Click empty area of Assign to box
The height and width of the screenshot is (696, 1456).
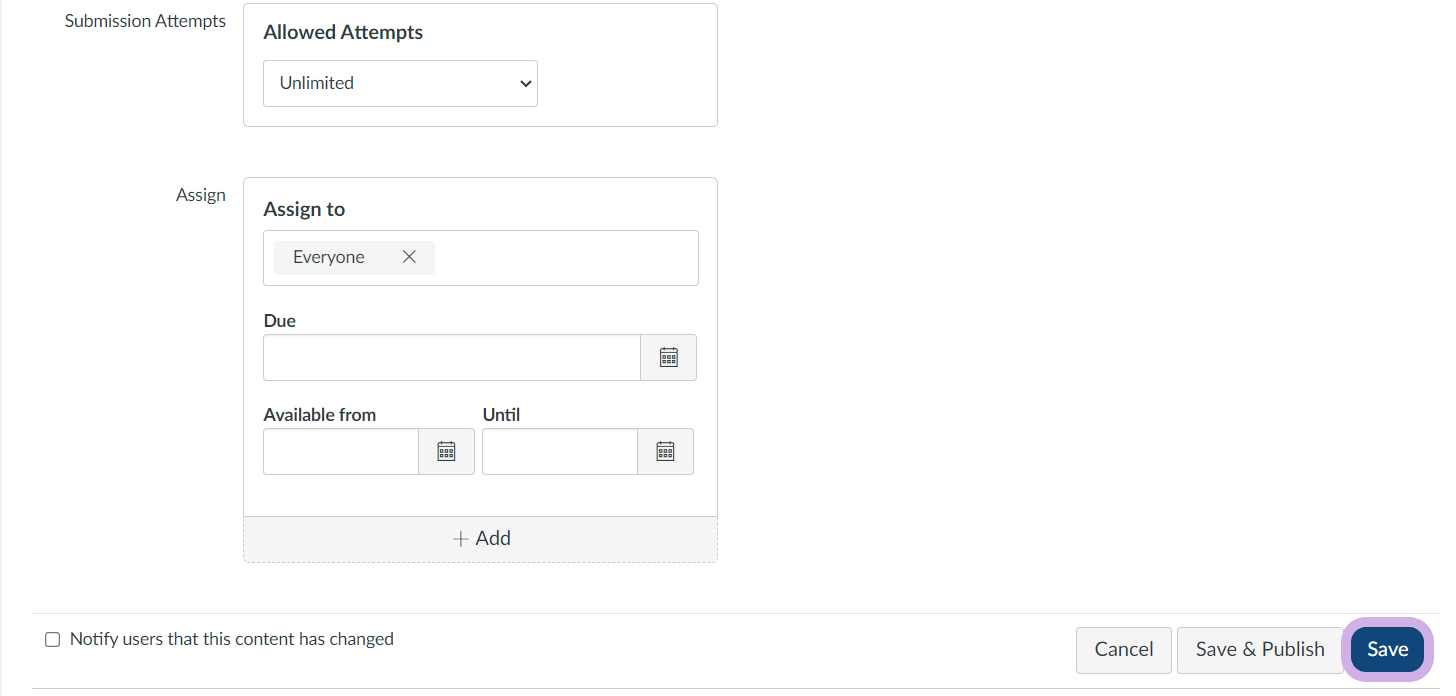coord(565,258)
